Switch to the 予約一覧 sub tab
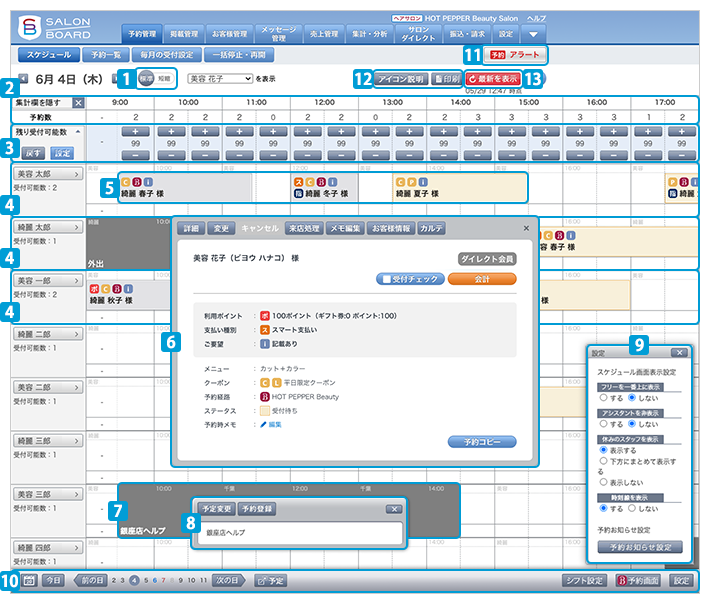This screenshot has height=603, width=710. pos(106,55)
